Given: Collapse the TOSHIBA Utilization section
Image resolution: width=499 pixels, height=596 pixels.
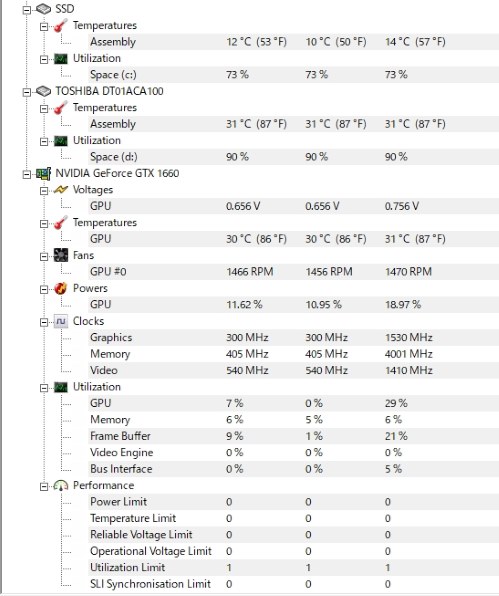Looking at the screenshot, I should (x=44, y=142).
